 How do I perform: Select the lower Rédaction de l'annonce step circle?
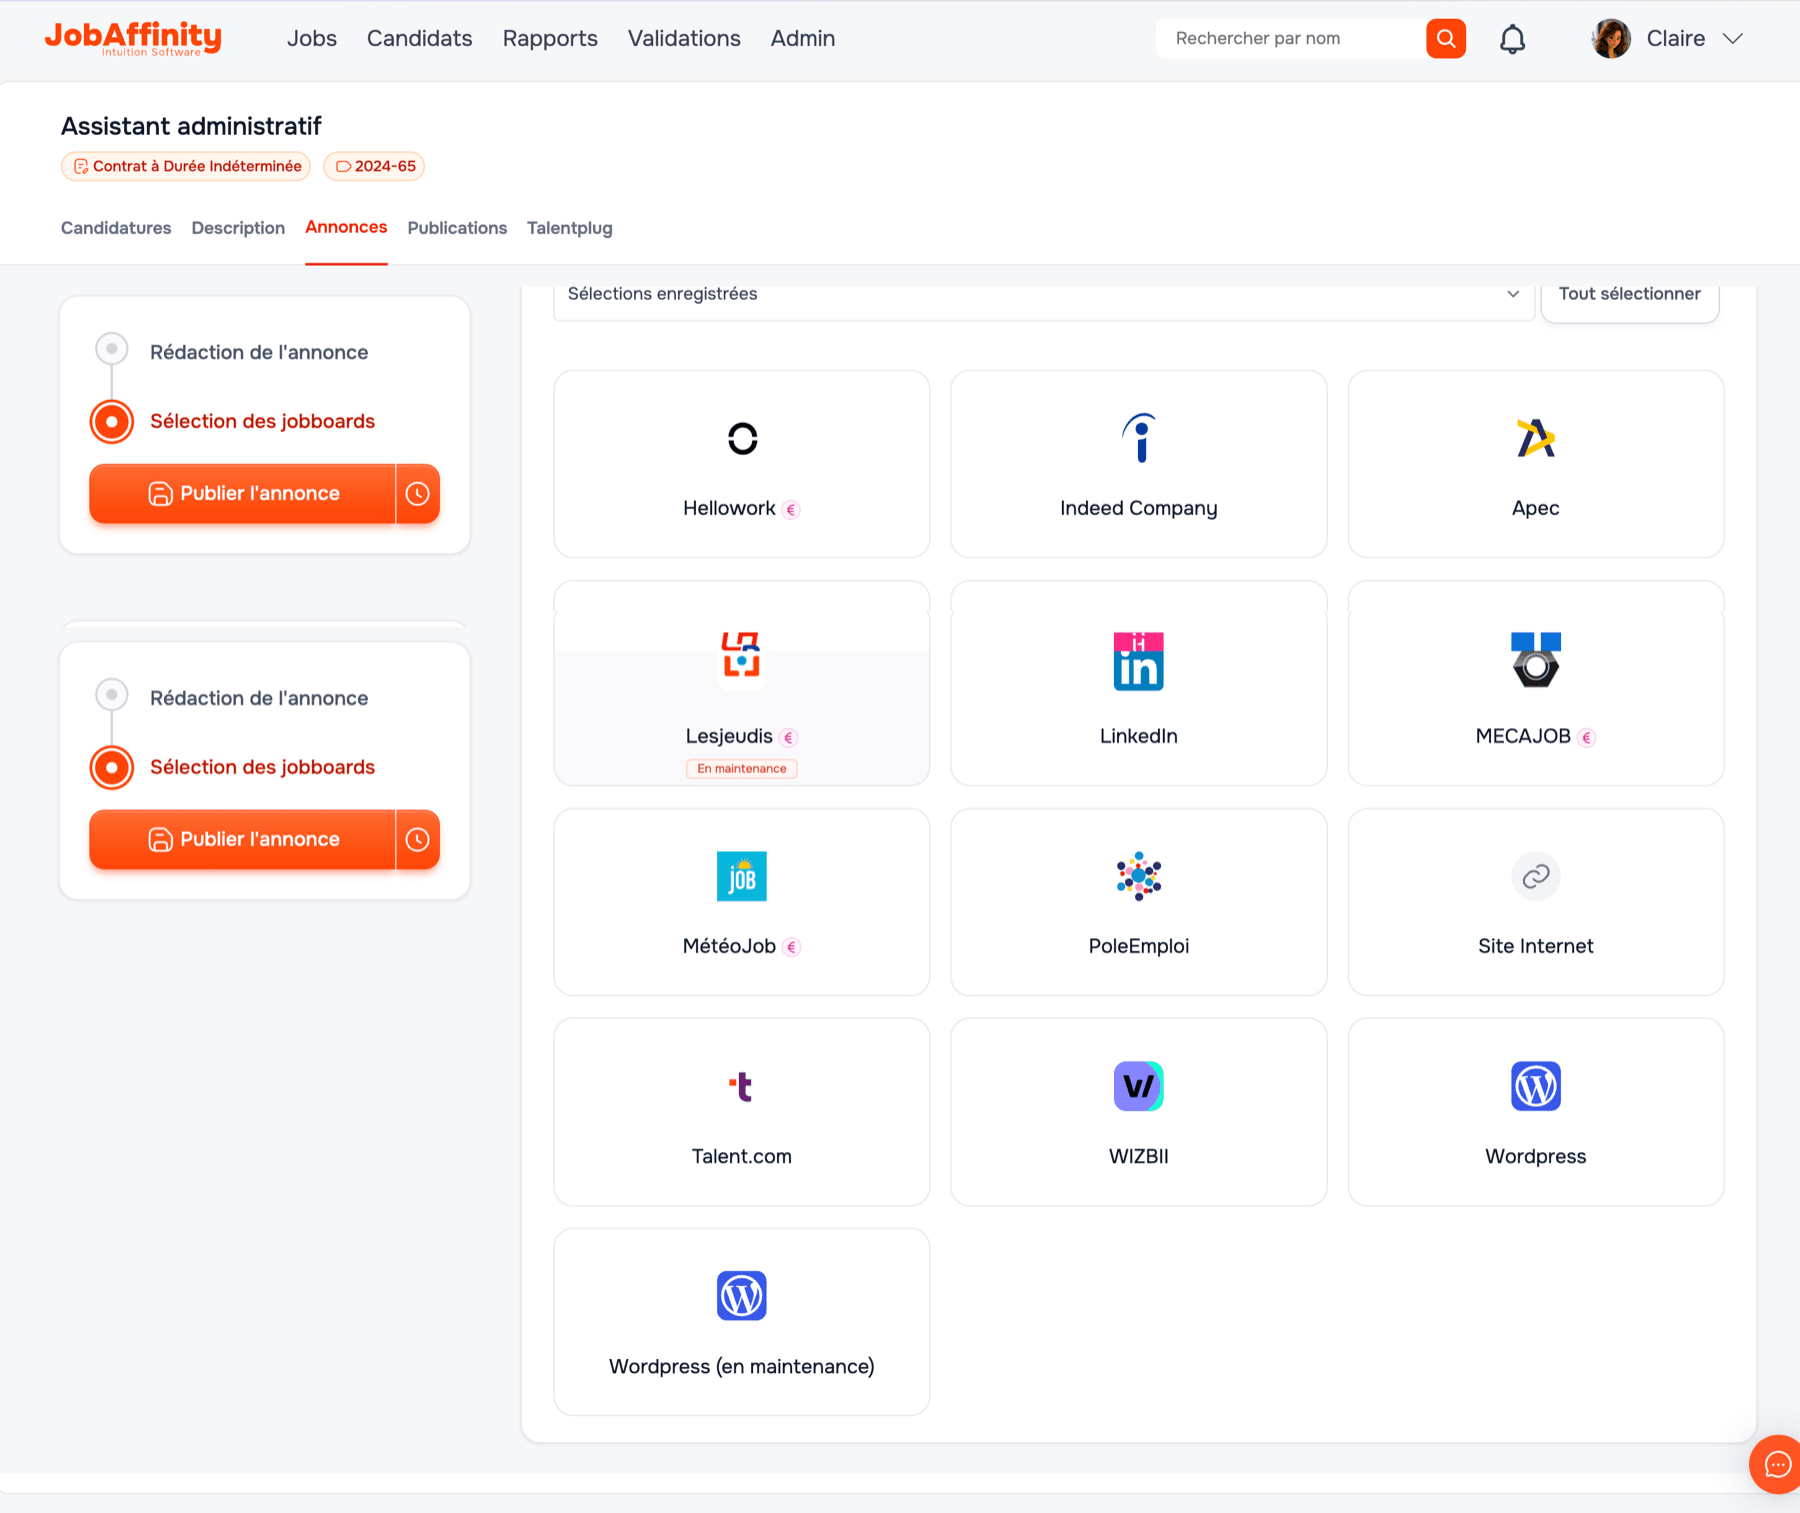(112, 695)
